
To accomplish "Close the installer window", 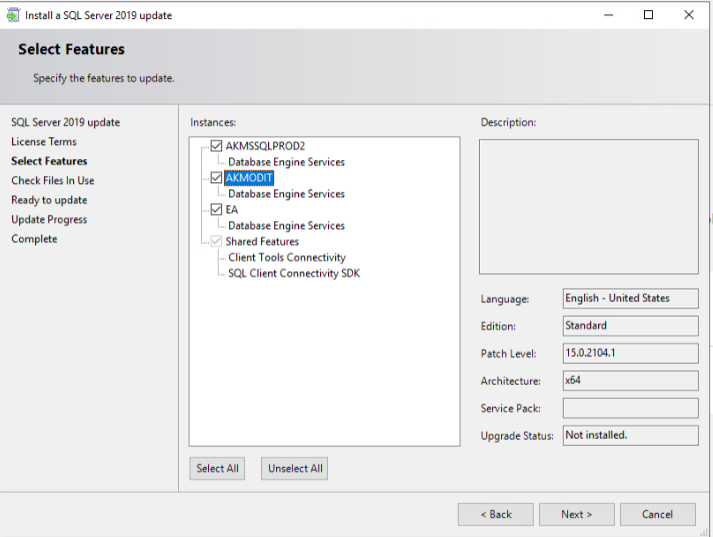I will (x=688, y=15).
